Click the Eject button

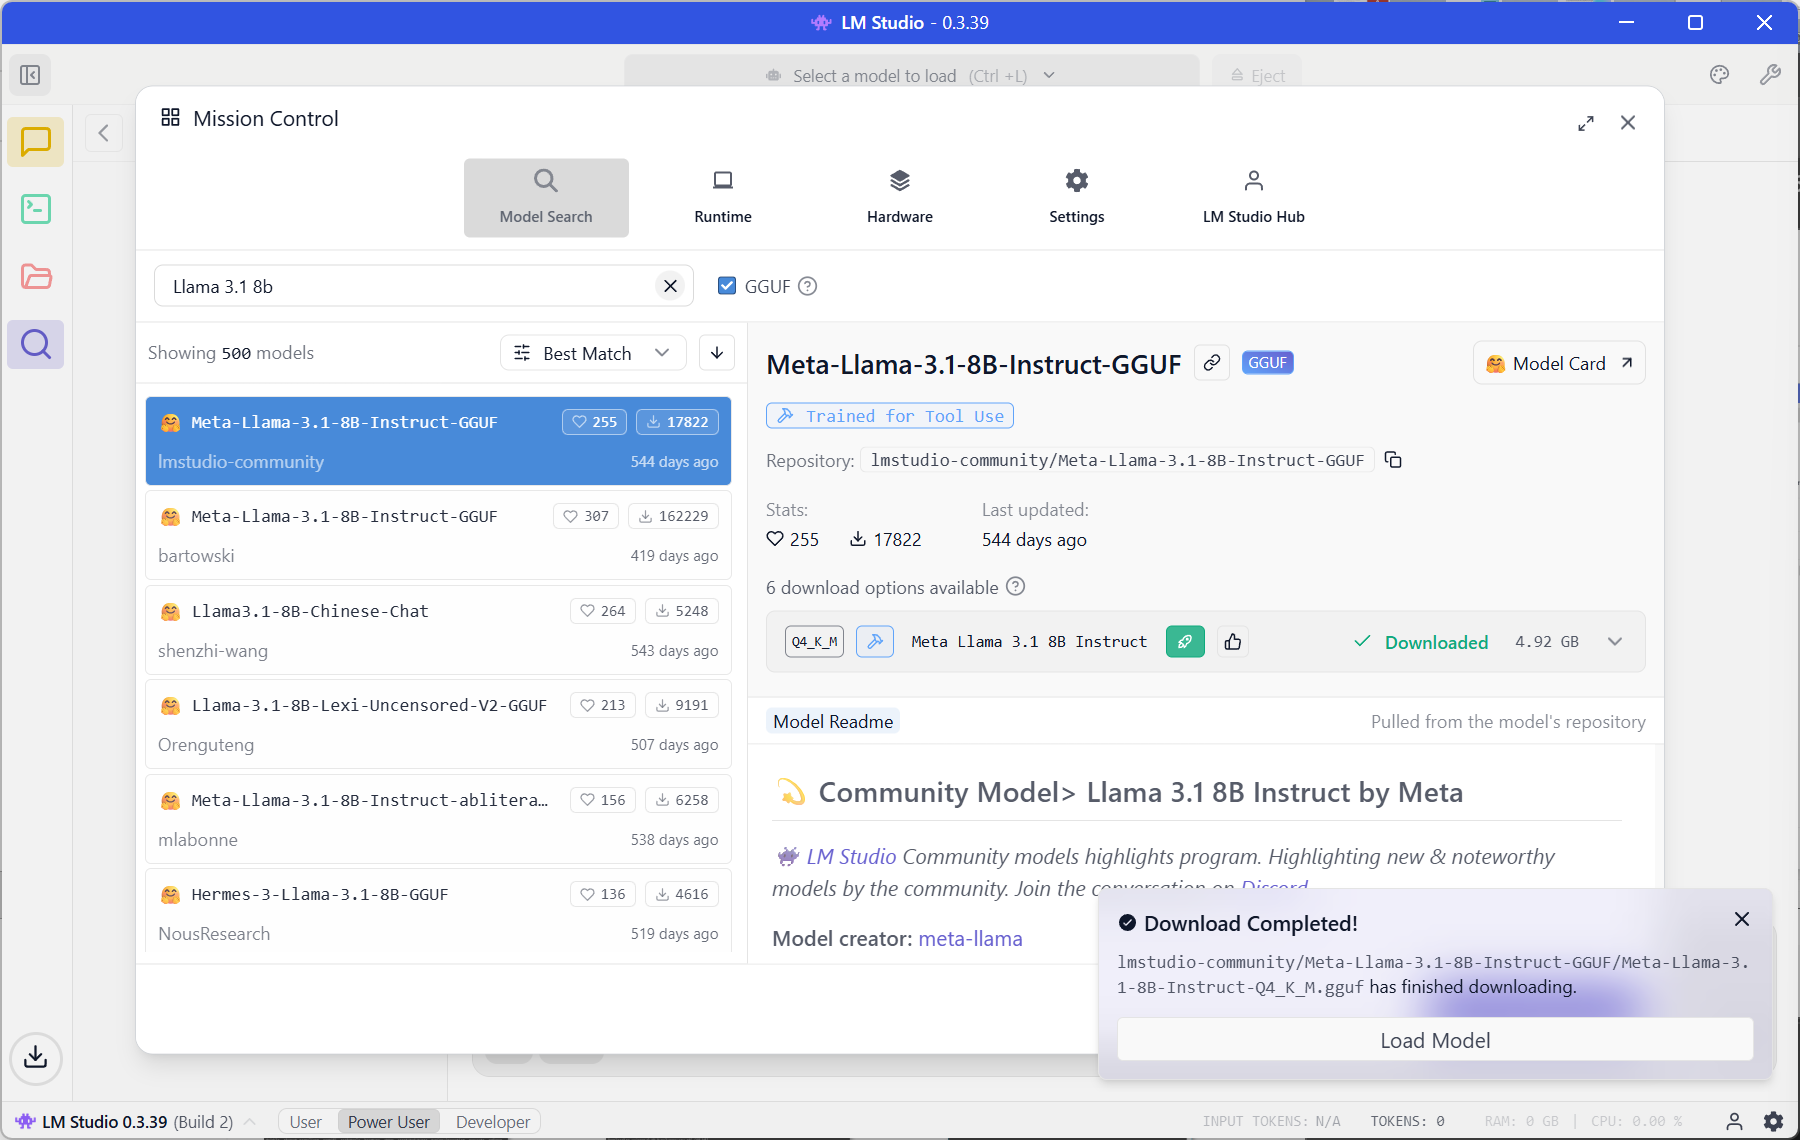coord(1258,75)
